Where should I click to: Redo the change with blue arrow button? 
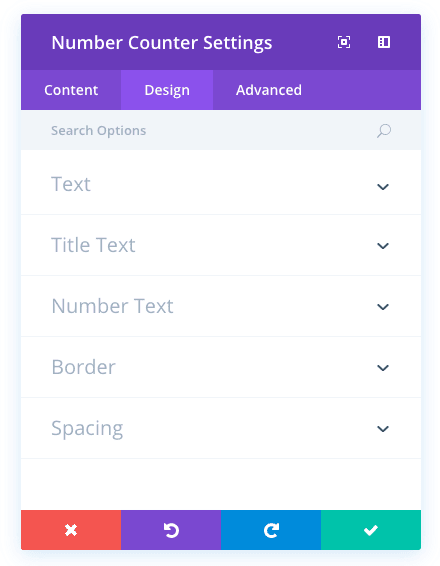tap(271, 530)
